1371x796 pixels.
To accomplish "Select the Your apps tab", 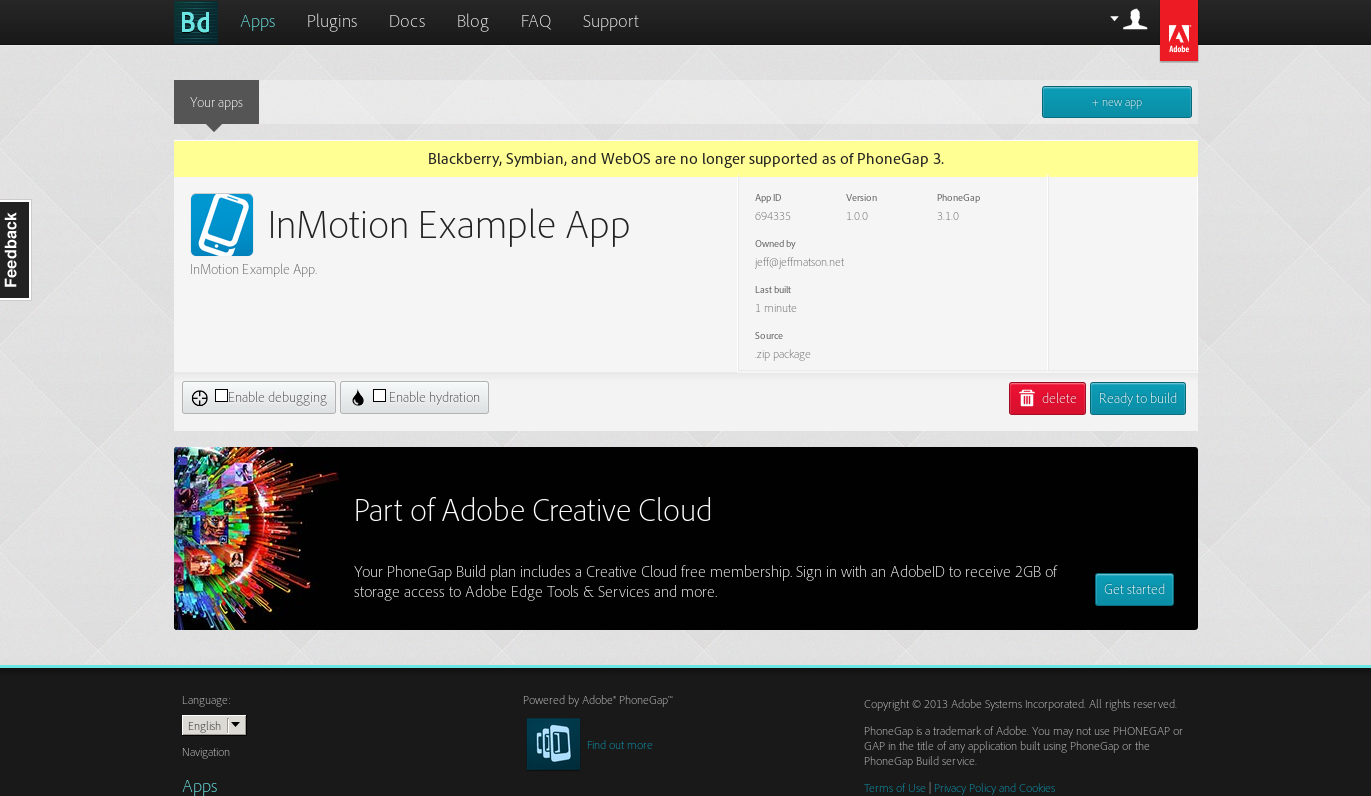I will (216, 102).
